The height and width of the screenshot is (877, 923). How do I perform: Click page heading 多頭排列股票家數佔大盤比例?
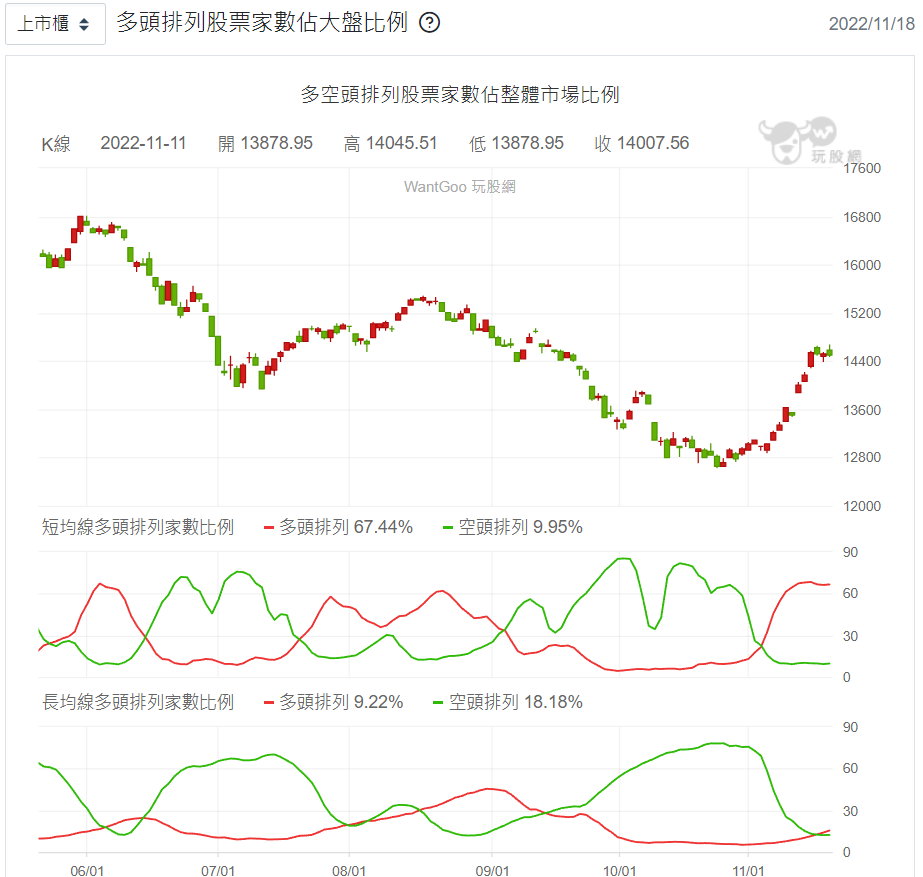coord(262,23)
